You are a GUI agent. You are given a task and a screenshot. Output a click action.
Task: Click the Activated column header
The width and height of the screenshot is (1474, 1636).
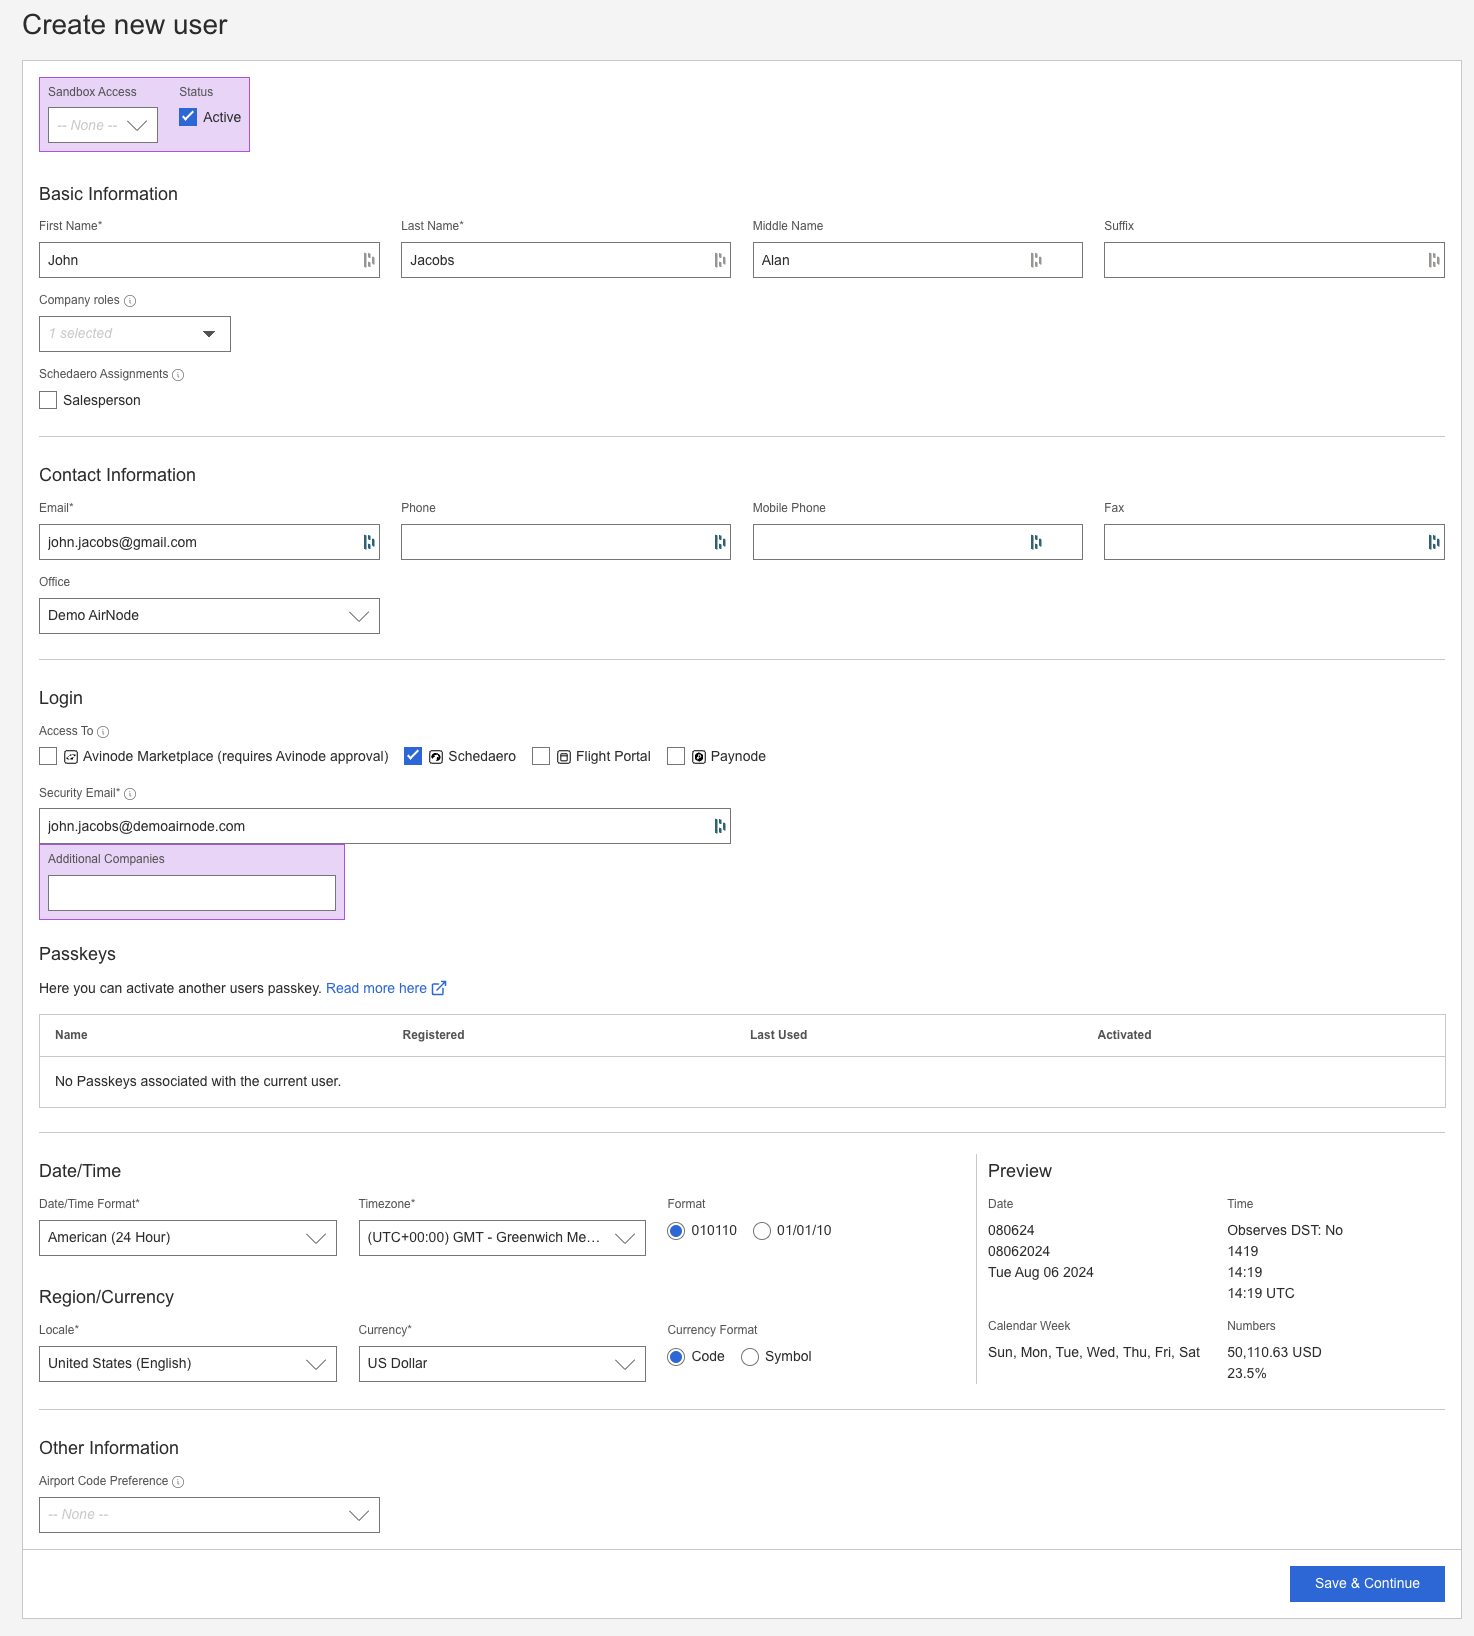coord(1124,1035)
